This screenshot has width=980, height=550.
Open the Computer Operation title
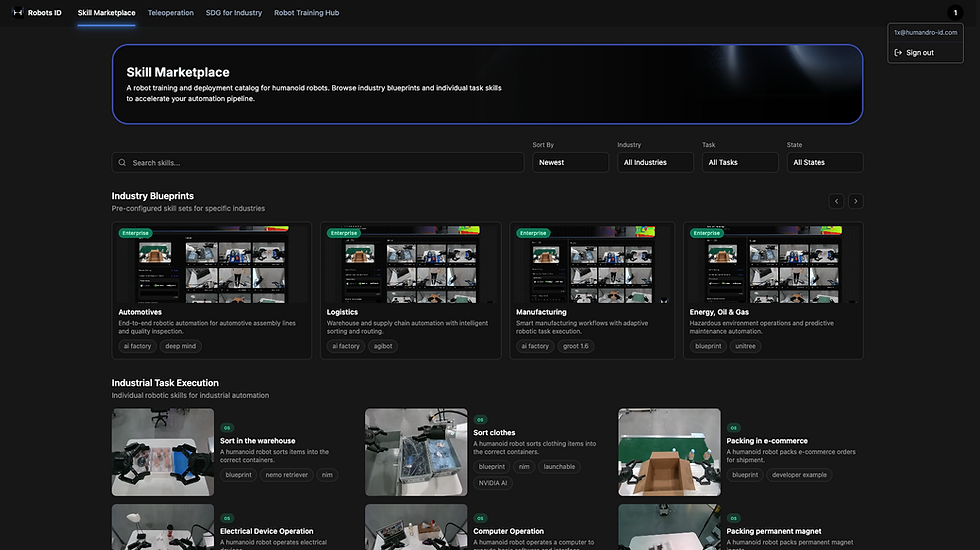508,531
